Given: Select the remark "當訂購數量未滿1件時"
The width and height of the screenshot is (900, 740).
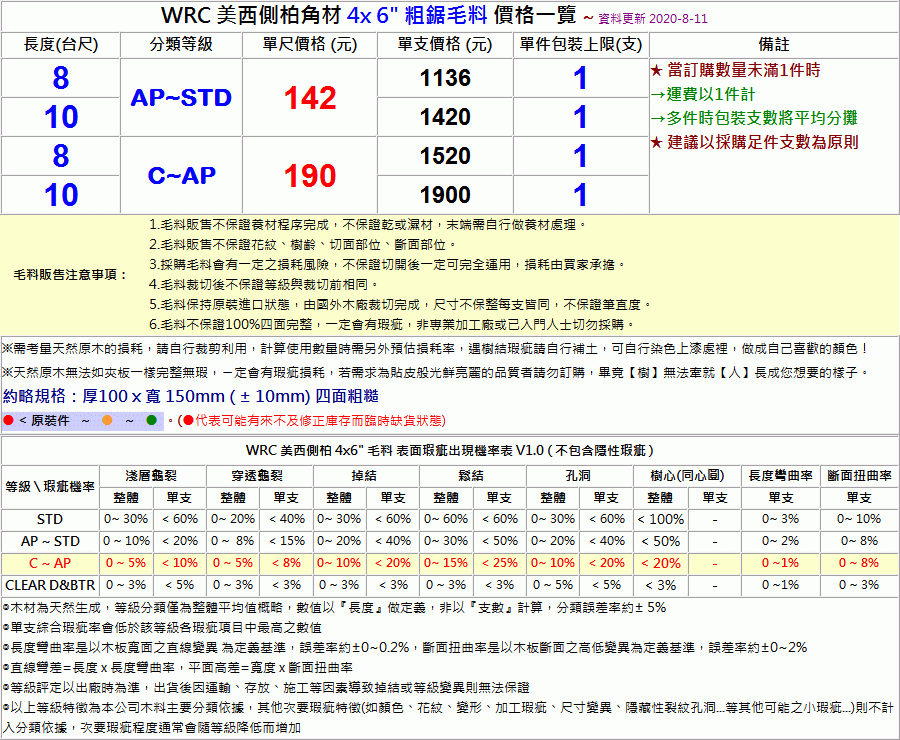Looking at the screenshot, I should [744, 70].
